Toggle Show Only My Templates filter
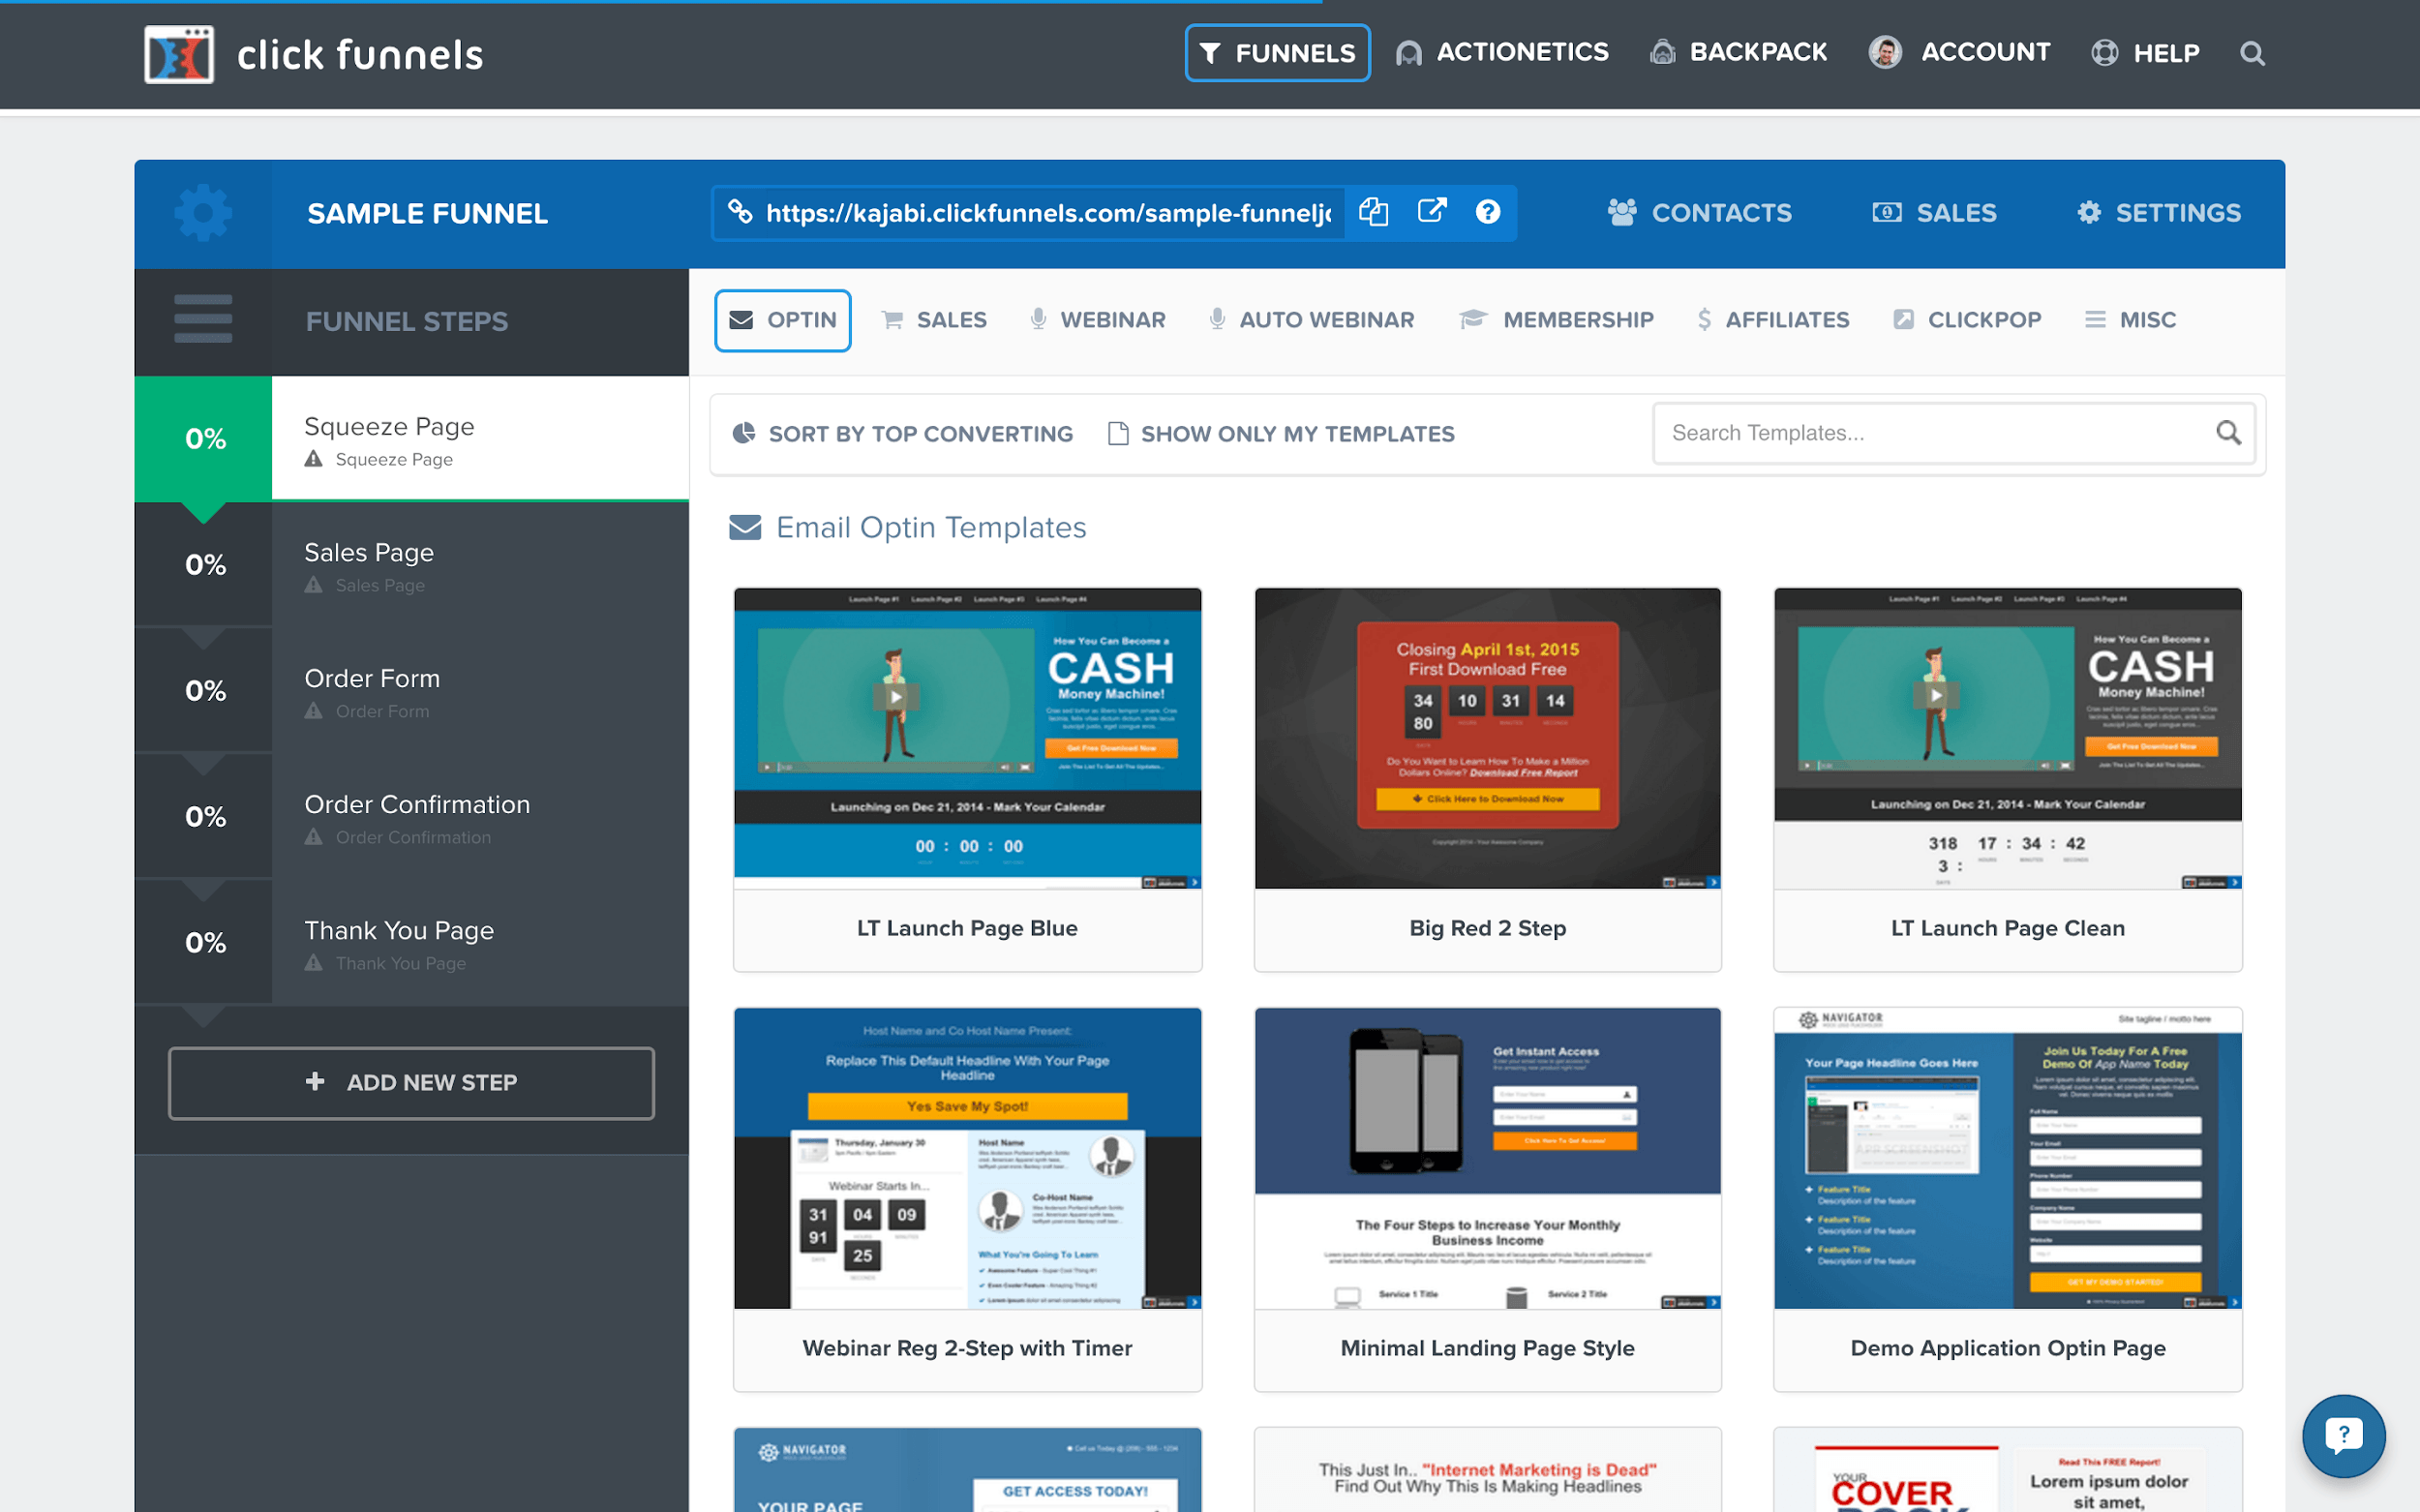 (x=1282, y=434)
